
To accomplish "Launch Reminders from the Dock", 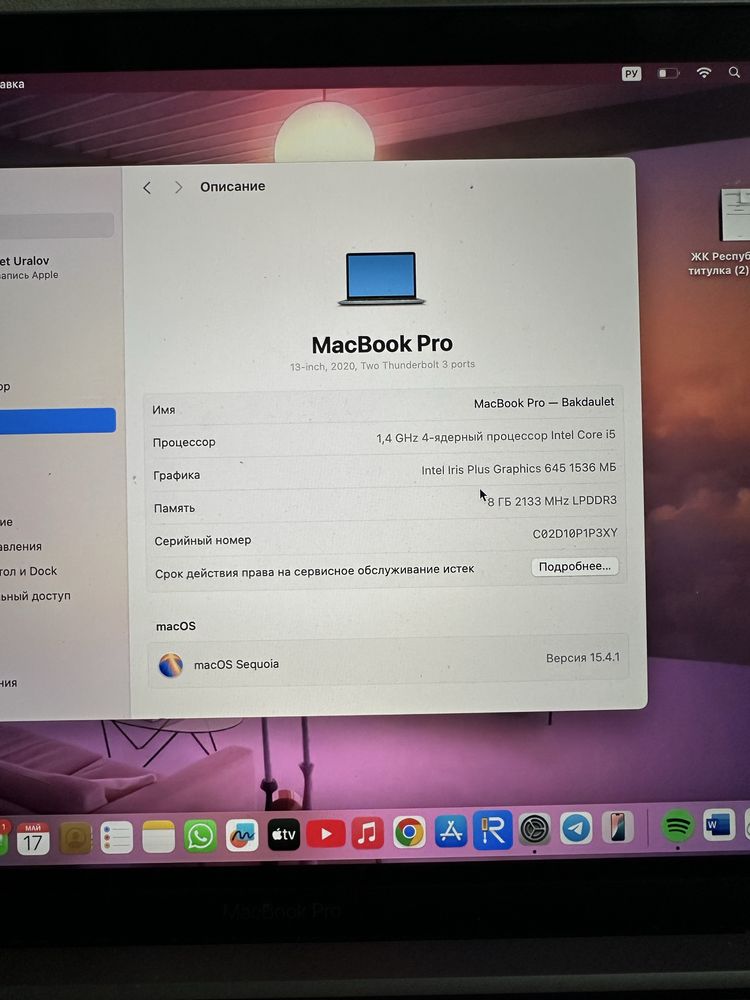I will click(x=117, y=837).
